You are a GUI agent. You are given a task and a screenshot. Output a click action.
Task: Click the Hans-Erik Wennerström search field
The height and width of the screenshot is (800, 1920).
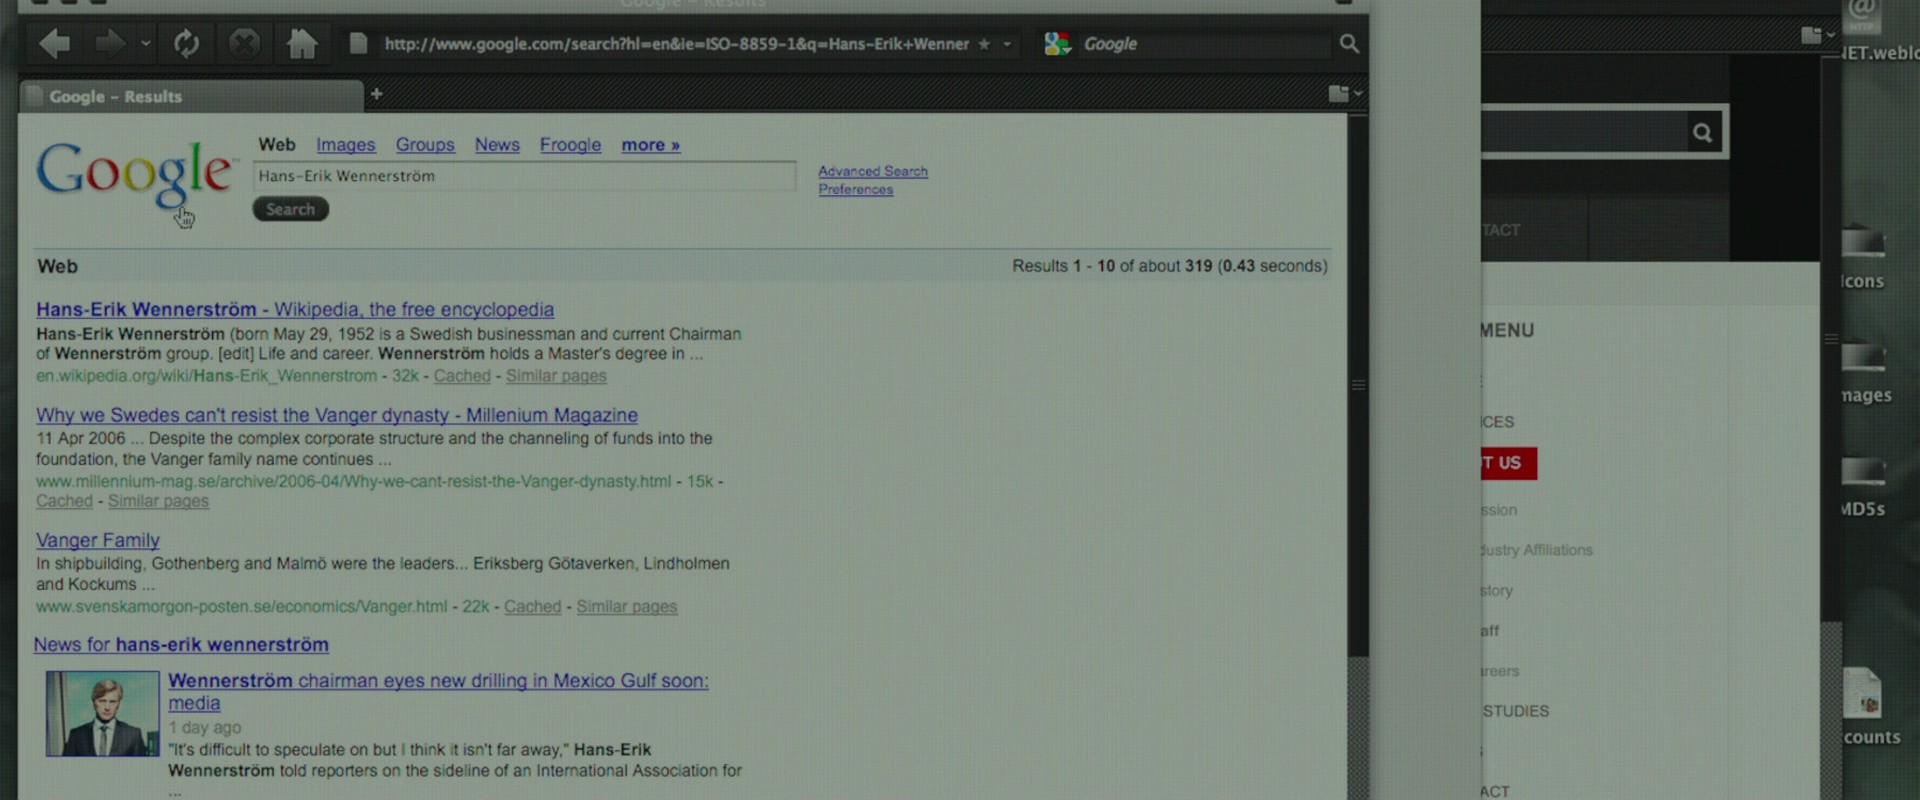(x=525, y=176)
